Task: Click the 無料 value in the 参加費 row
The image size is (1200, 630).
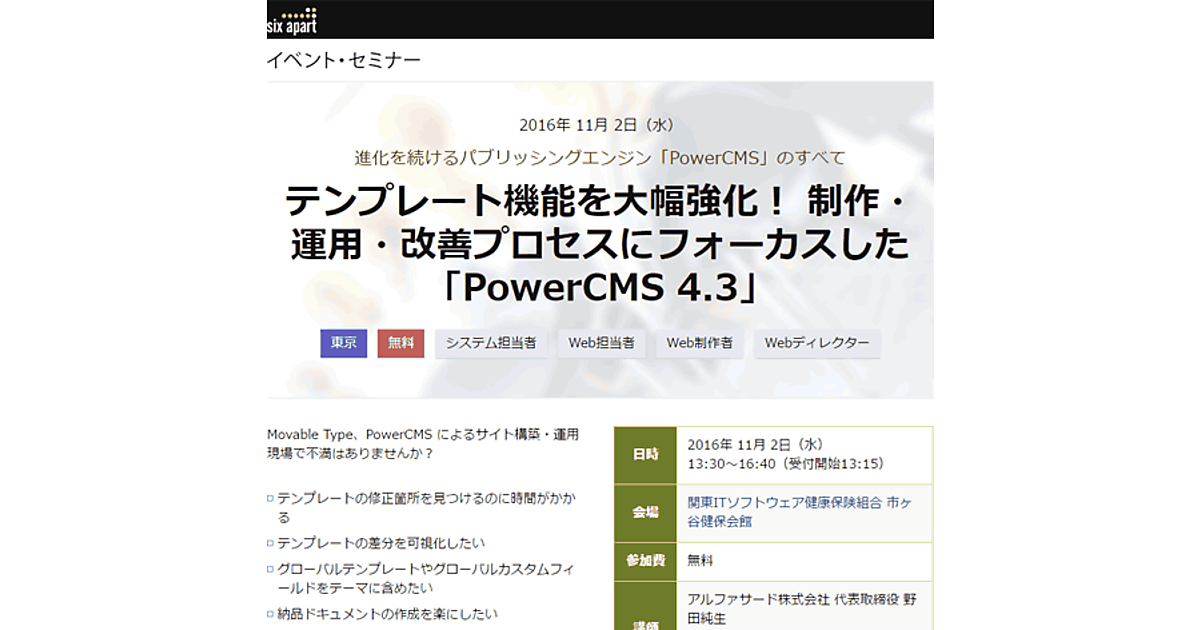Action: tap(700, 561)
